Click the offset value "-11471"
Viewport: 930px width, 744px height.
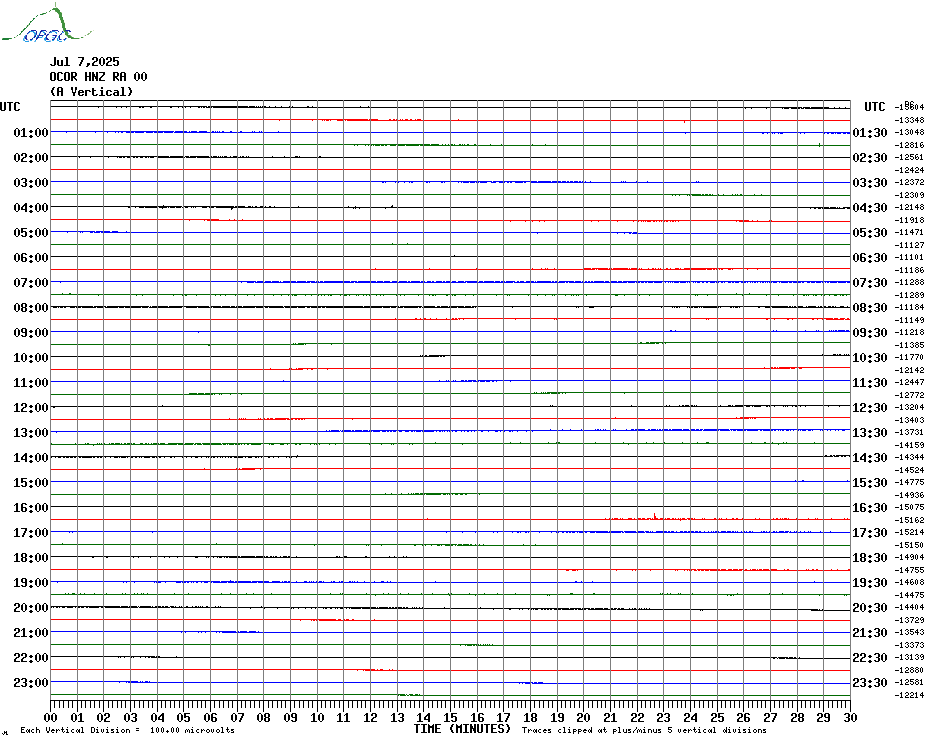tap(909, 232)
